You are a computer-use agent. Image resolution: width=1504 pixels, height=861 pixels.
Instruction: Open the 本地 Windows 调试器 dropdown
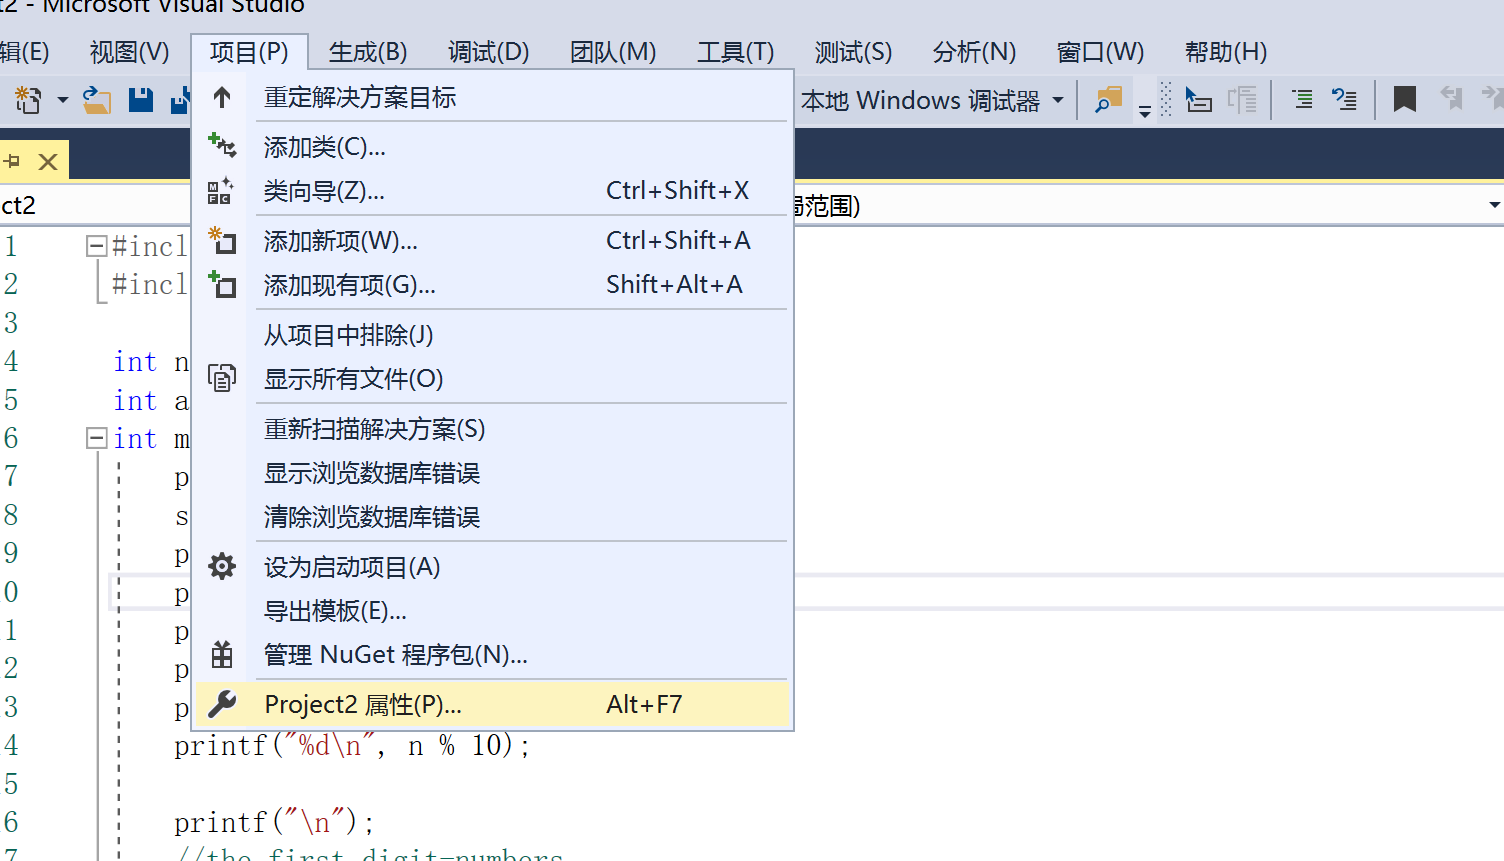[1058, 100]
